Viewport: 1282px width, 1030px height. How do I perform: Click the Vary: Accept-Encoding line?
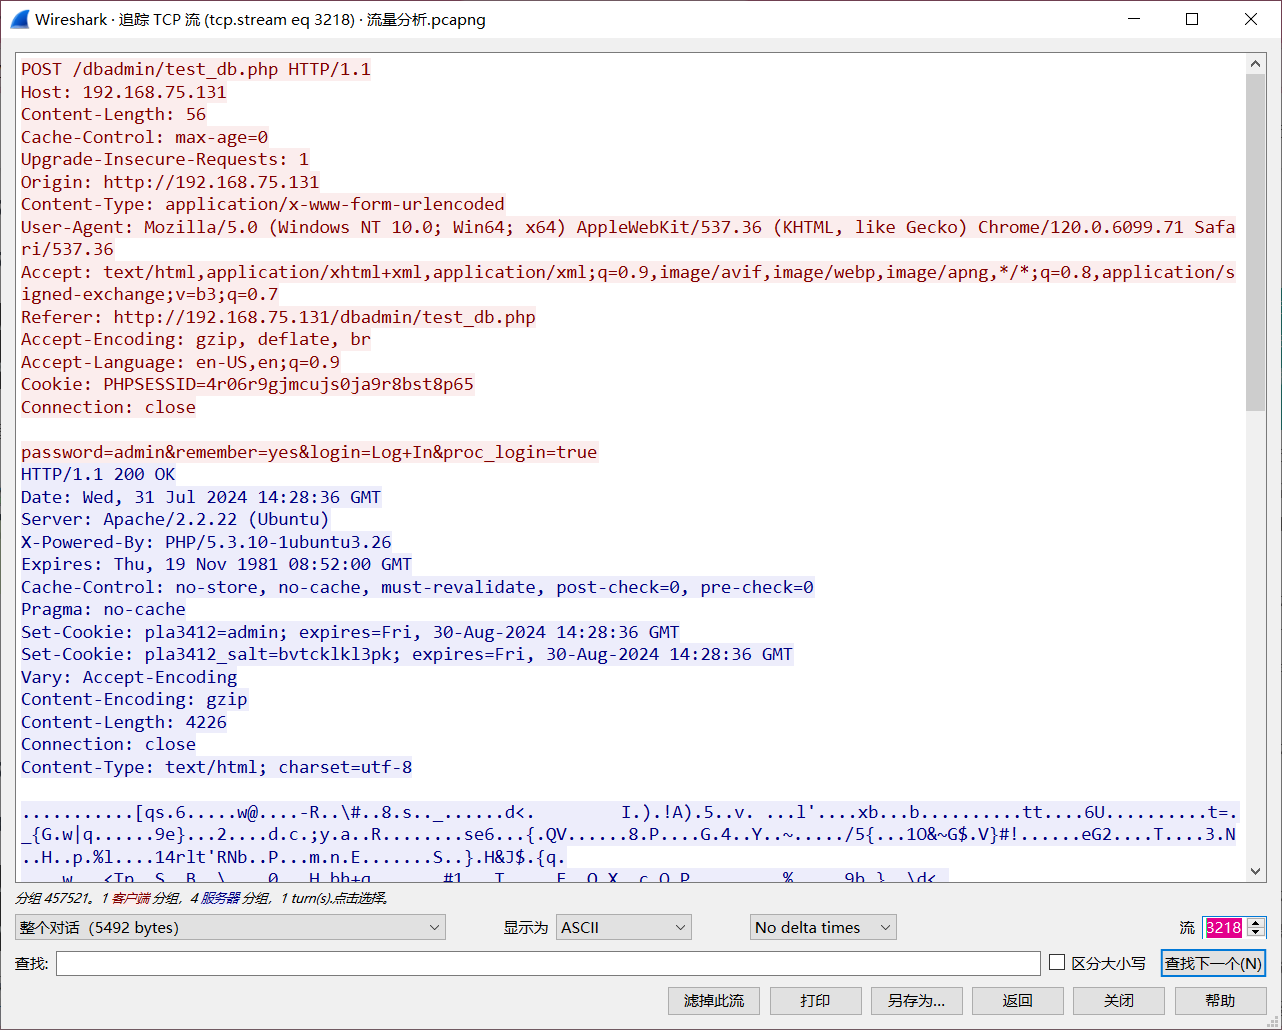coord(129,677)
